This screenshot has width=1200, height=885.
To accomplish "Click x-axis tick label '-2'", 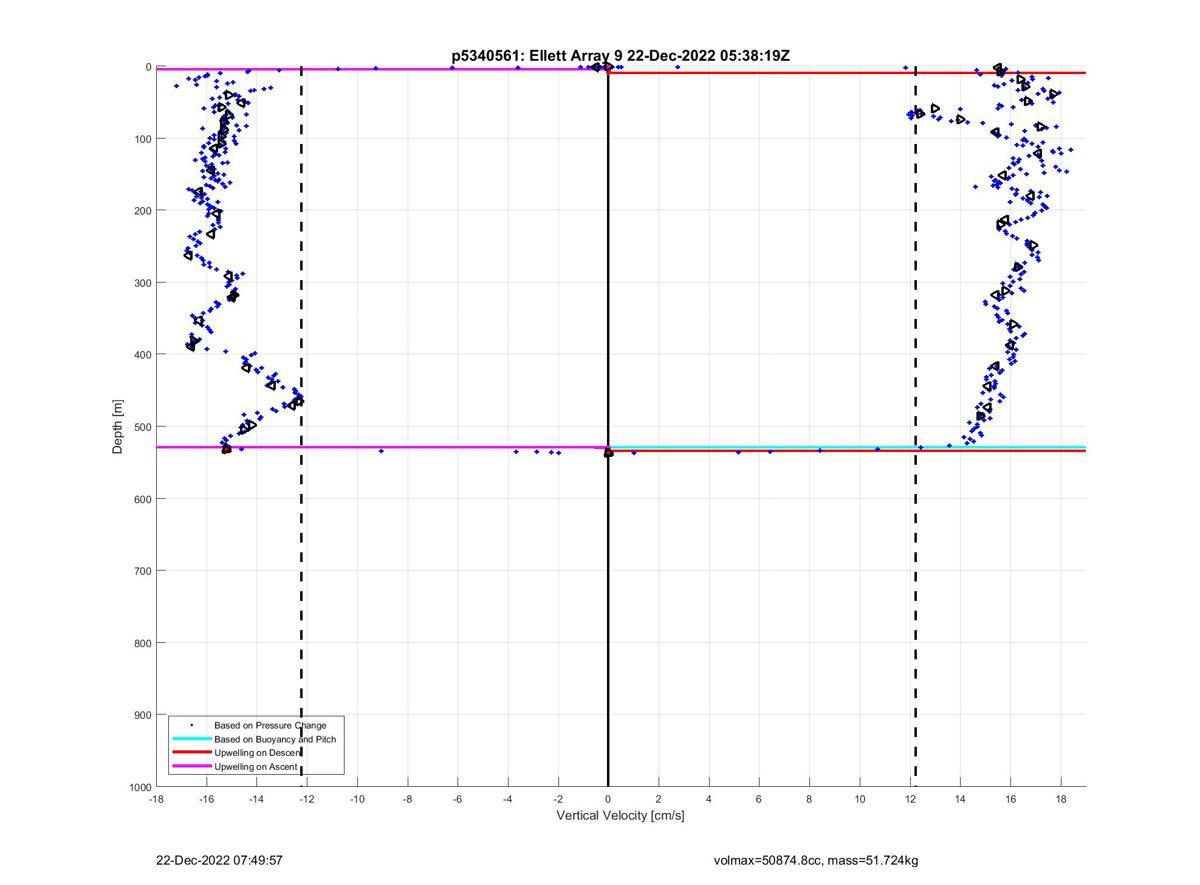I will point(557,799).
